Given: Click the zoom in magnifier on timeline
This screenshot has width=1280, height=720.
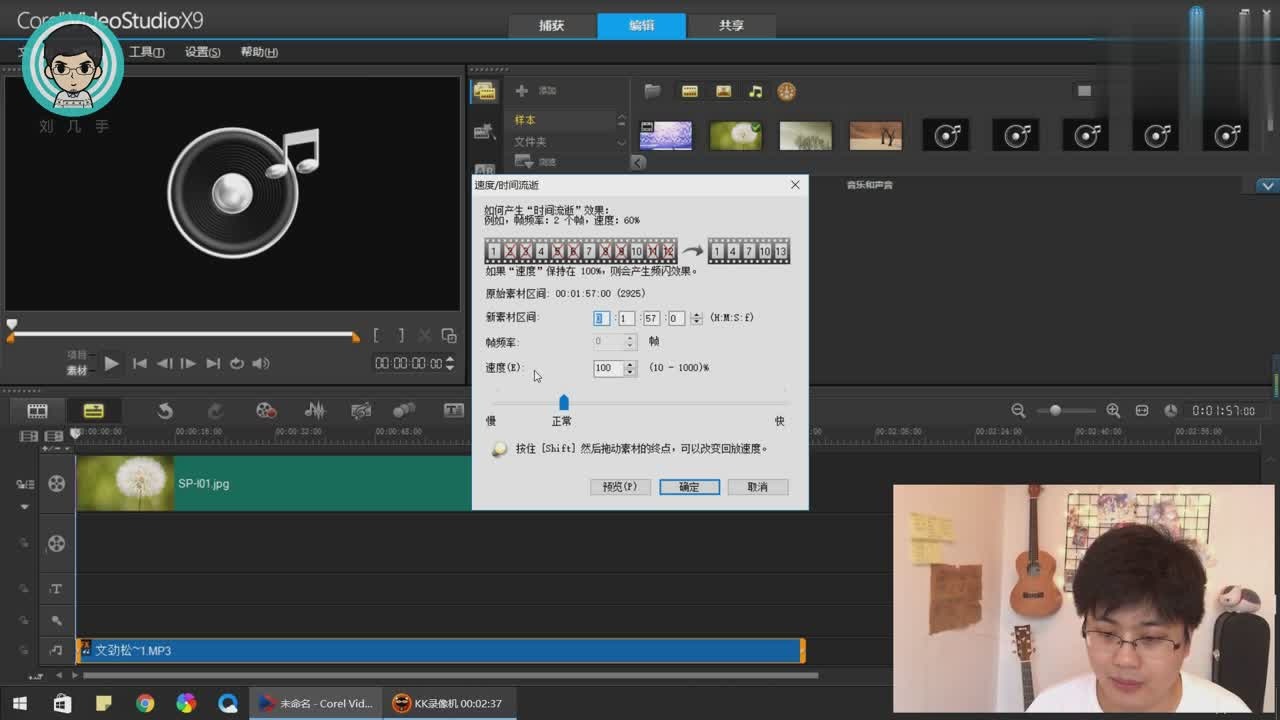Looking at the screenshot, I should (1113, 410).
